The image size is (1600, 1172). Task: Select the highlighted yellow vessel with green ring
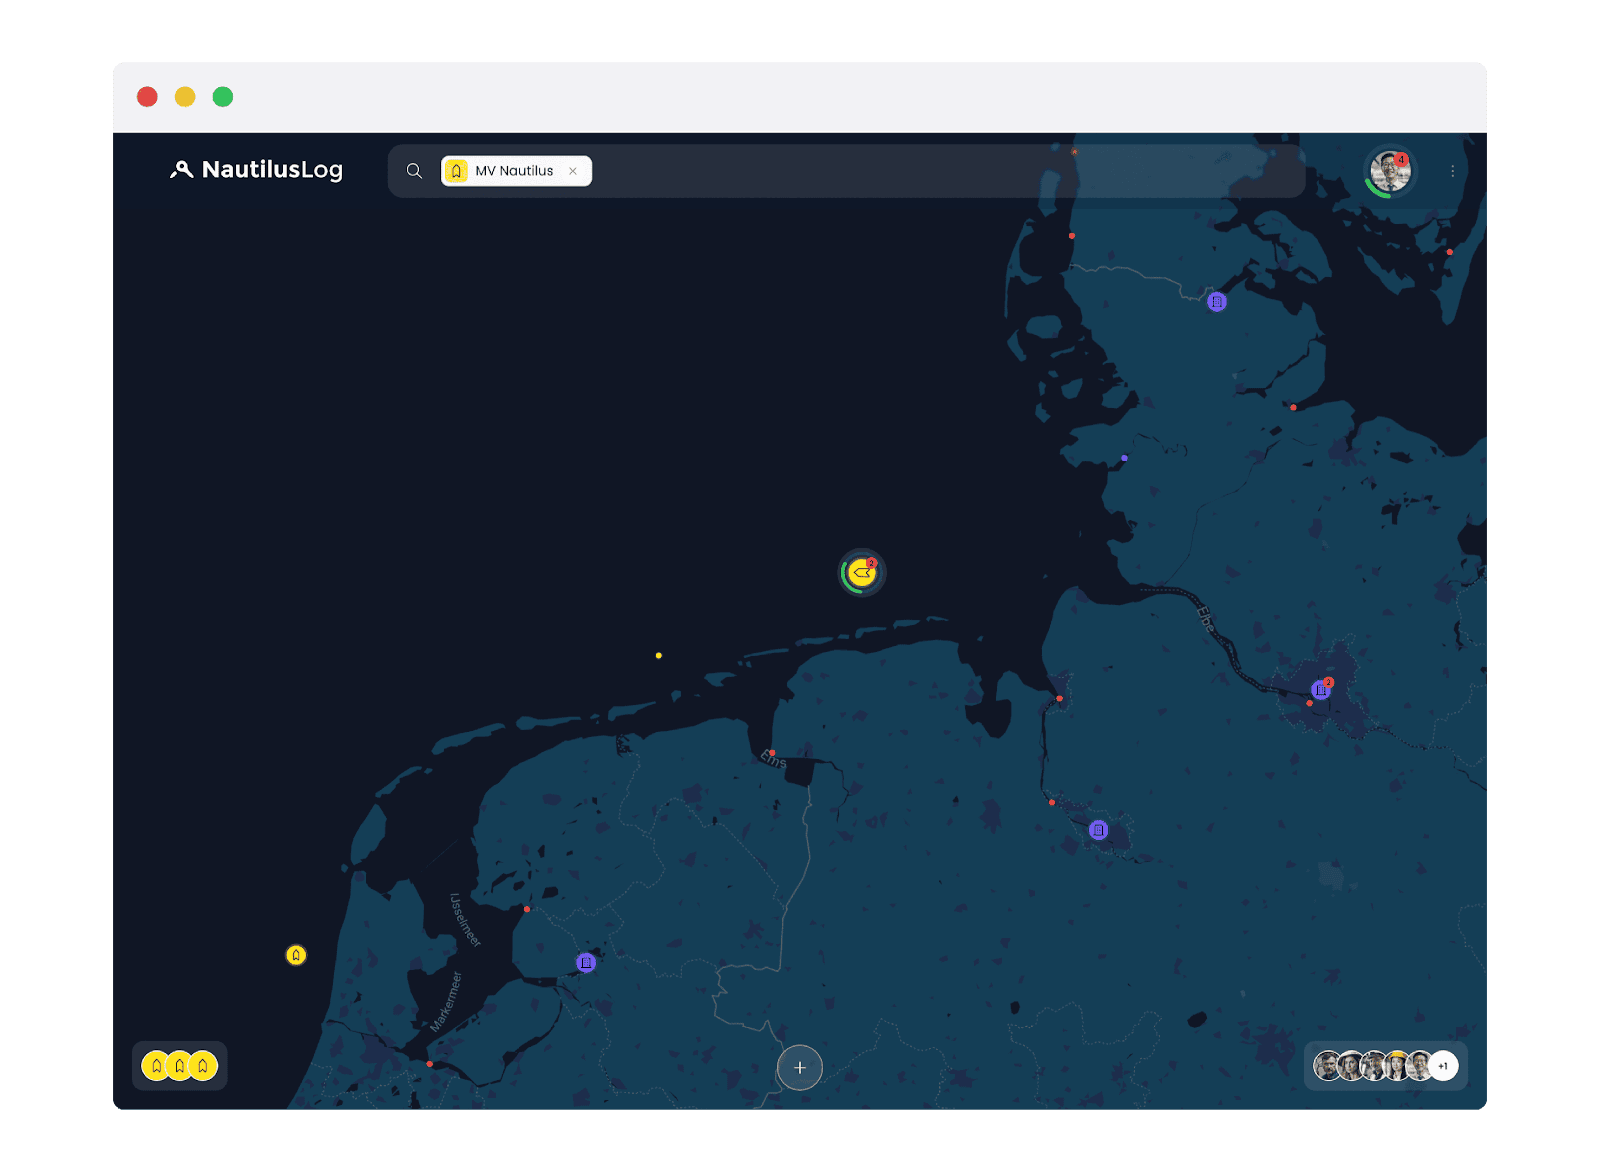coord(861,573)
